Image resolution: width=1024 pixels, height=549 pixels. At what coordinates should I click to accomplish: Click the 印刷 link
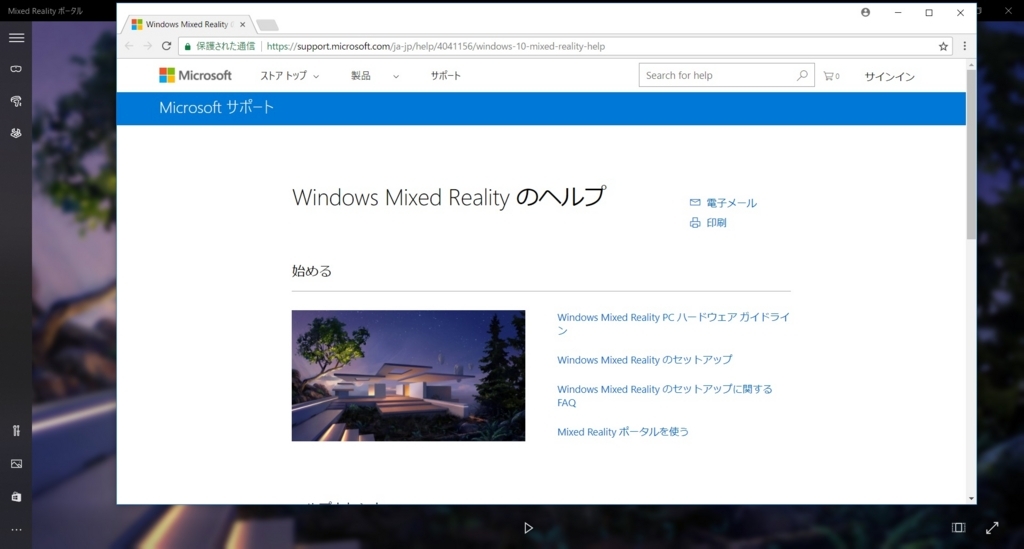[716, 223]
